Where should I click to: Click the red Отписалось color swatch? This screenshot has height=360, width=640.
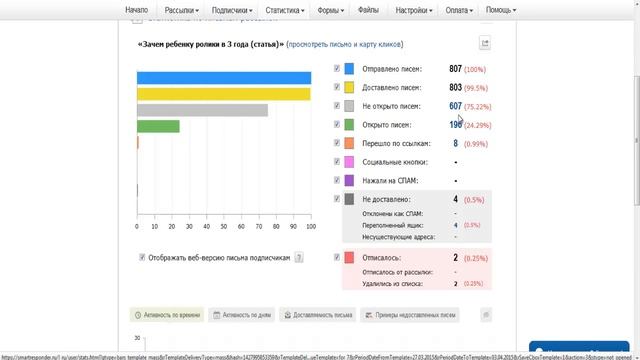(x=349, y=258)
